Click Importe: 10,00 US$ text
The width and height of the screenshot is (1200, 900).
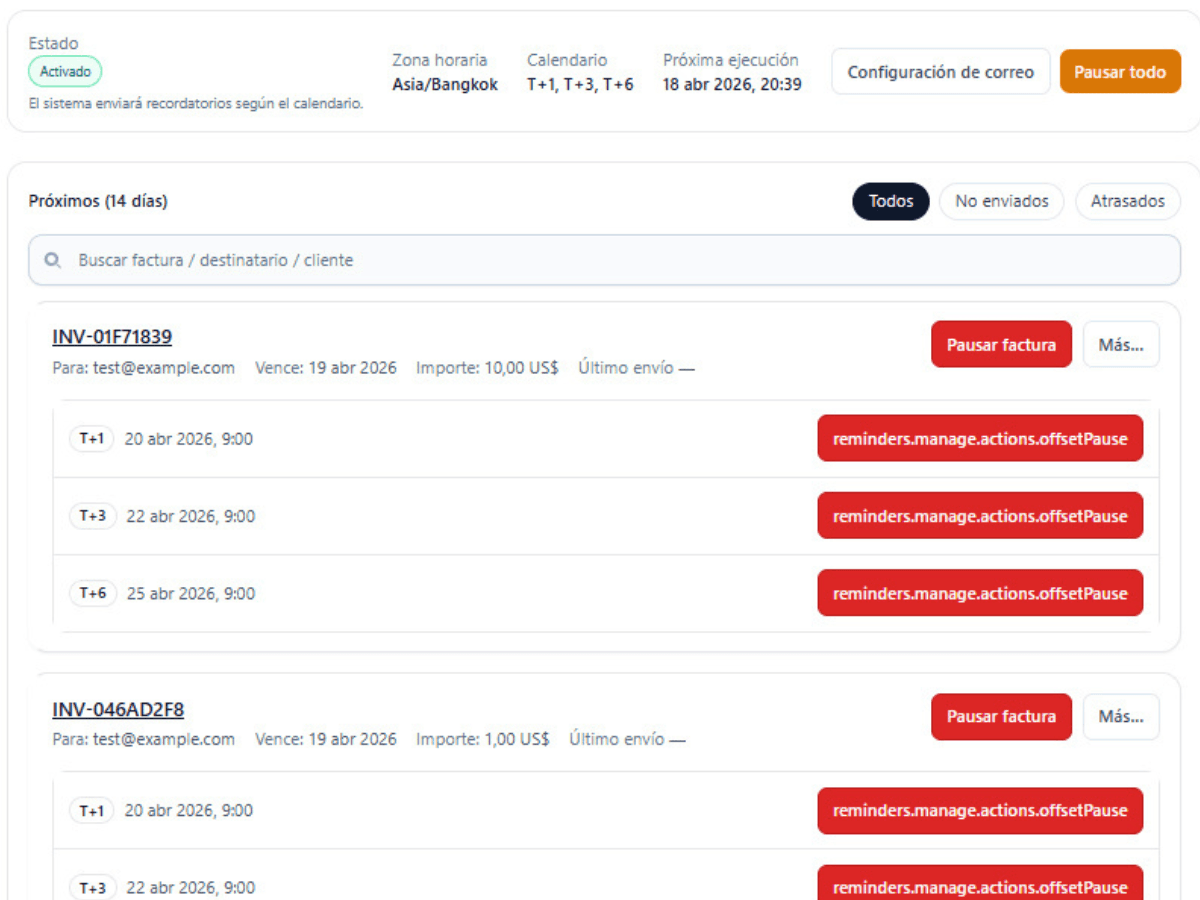coord(487,368)
